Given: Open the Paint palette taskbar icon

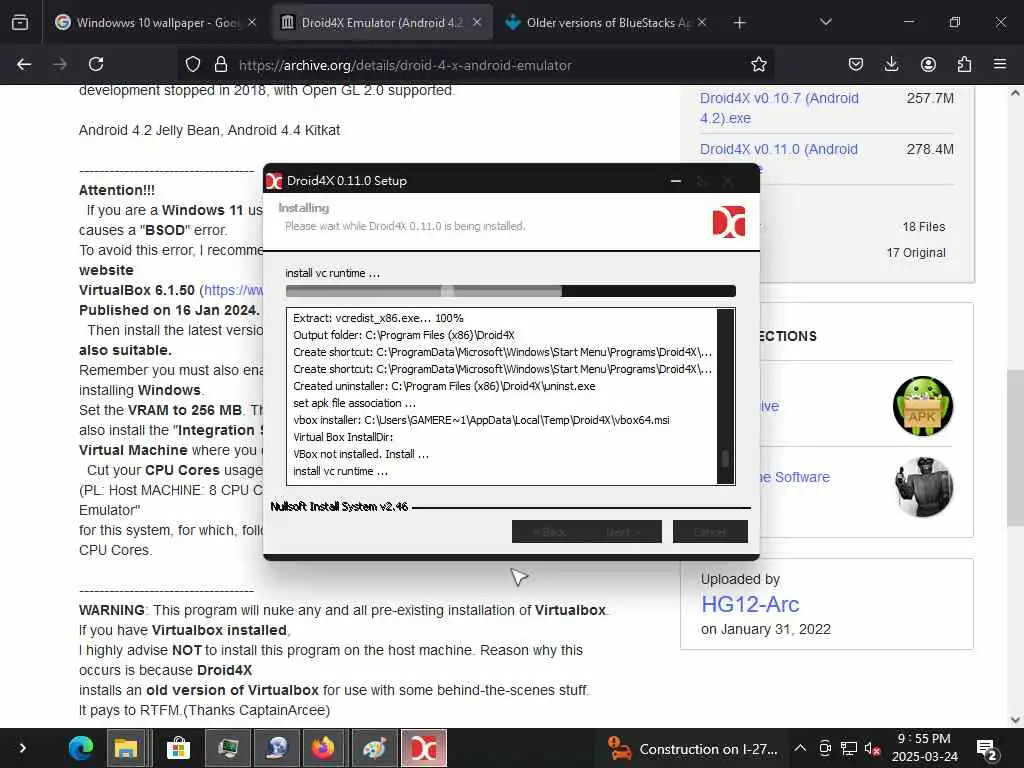Looking at the screenshot, I should click(374, 748).
